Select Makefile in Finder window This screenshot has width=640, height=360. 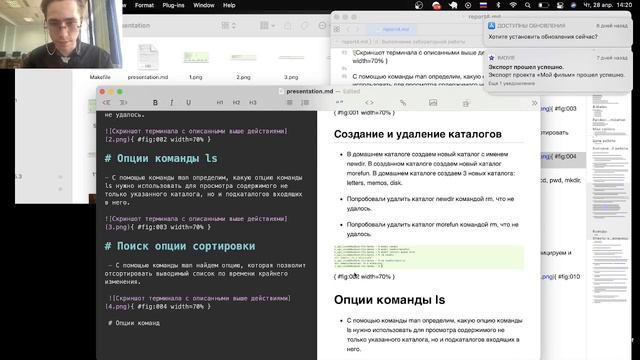click(100, 77)
